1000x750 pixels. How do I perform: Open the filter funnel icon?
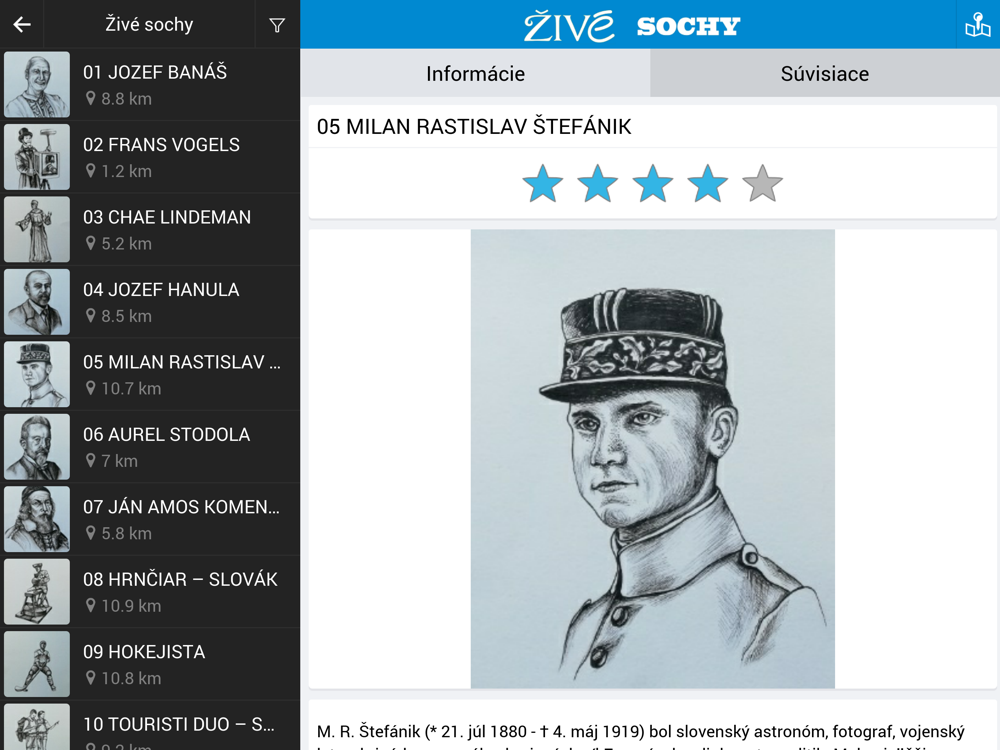click(277, 25)
